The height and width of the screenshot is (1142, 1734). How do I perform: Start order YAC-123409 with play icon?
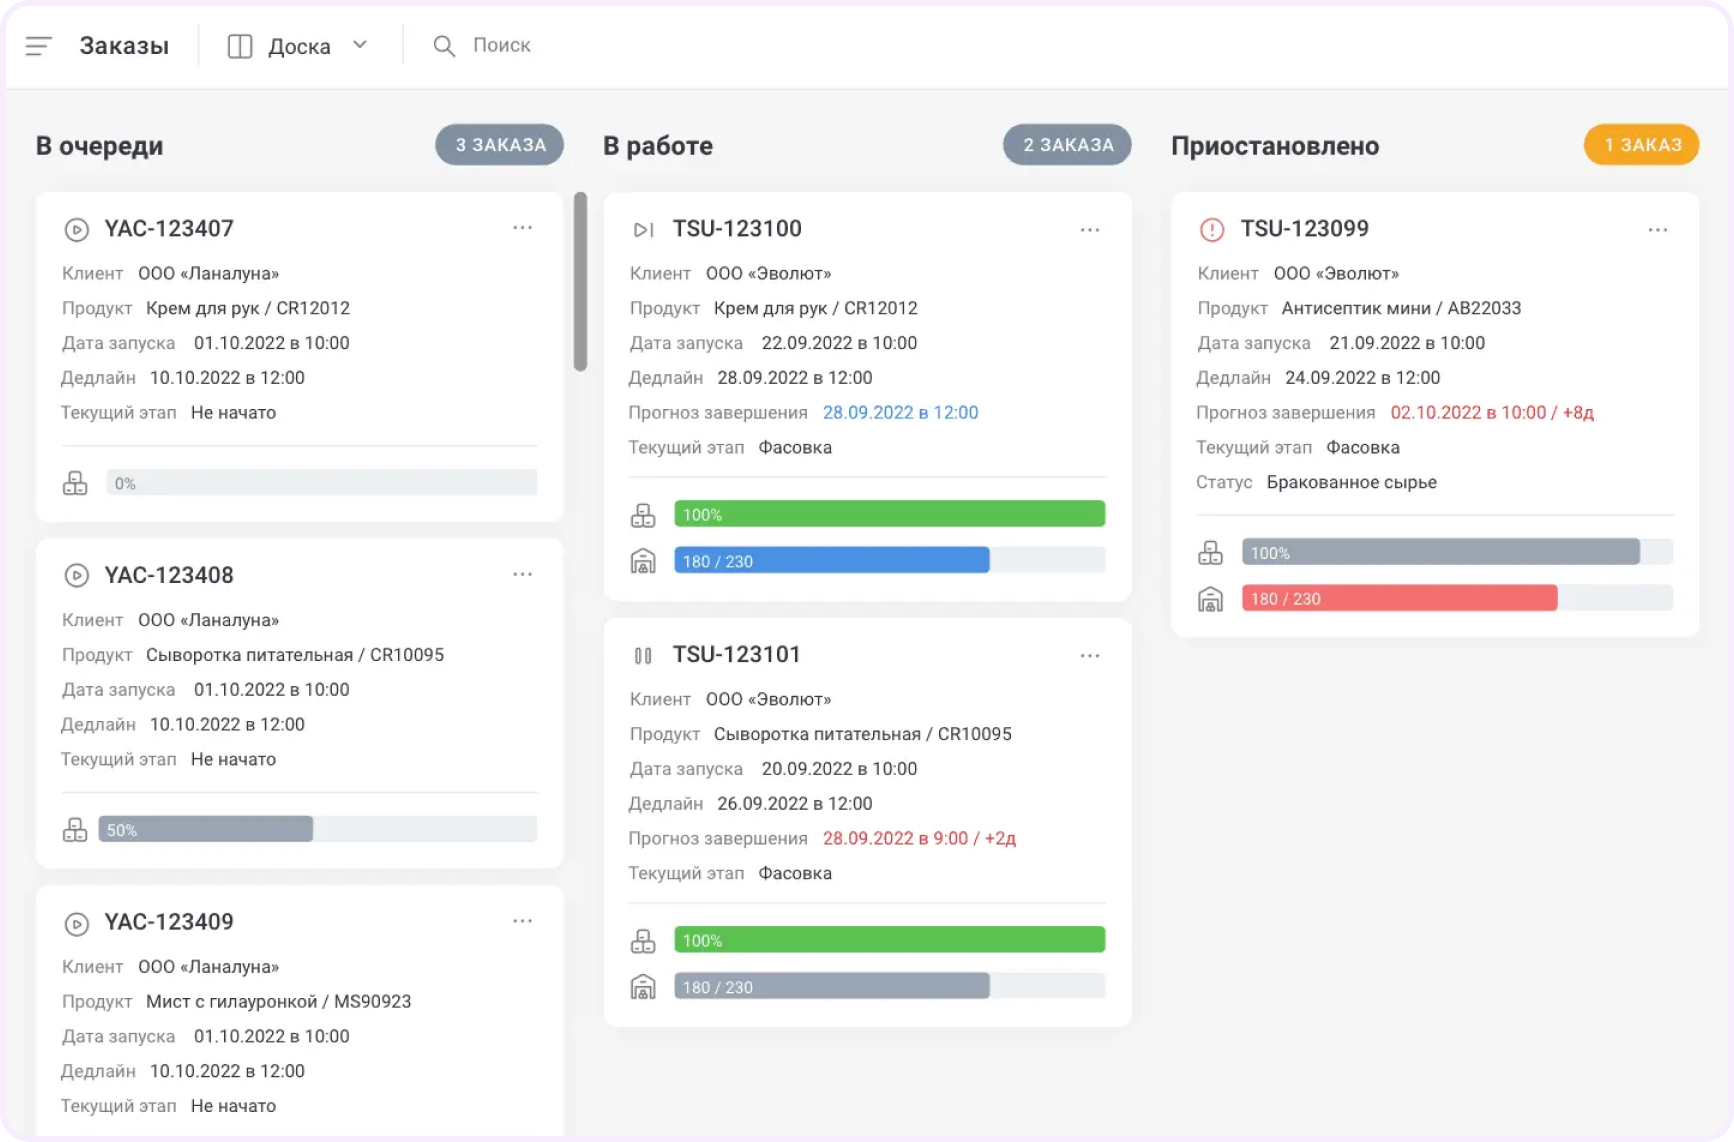77,923
